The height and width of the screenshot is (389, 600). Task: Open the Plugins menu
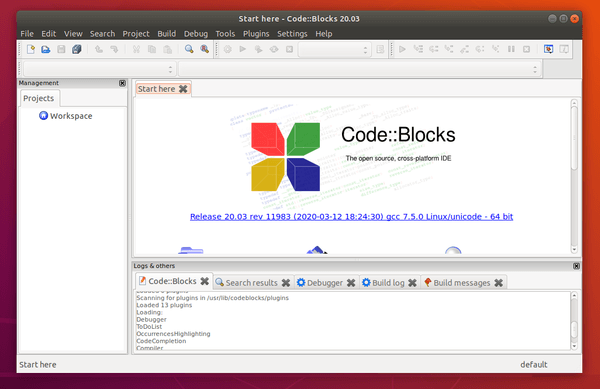tap(256, 34)
